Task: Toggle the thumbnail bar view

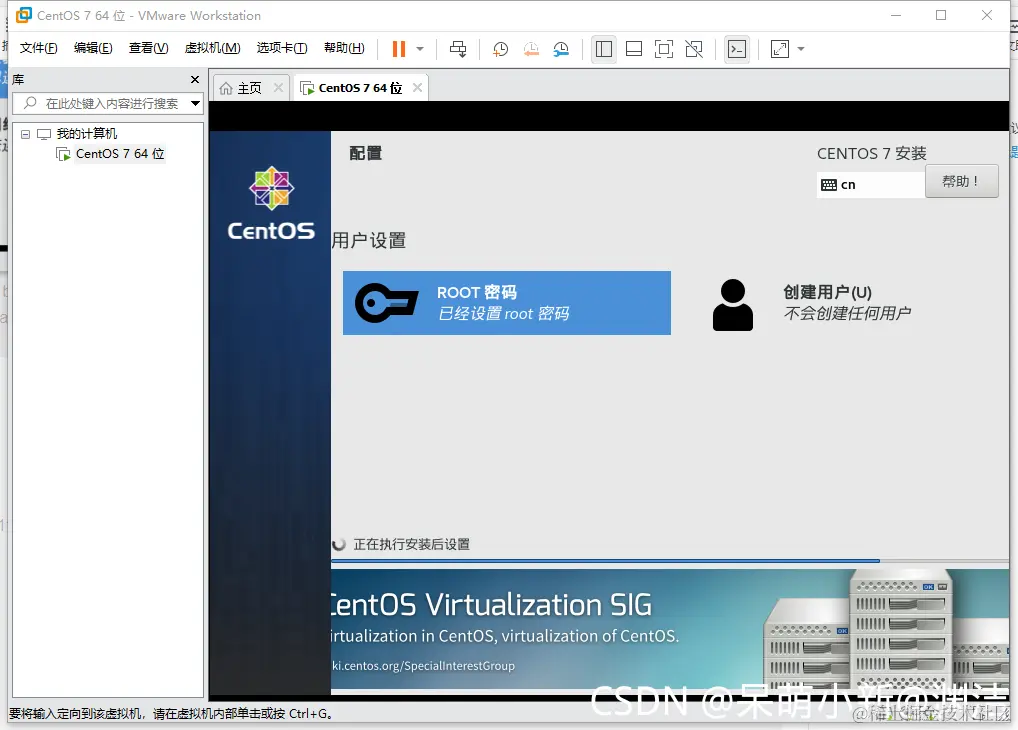Action: tap(634, 49)
